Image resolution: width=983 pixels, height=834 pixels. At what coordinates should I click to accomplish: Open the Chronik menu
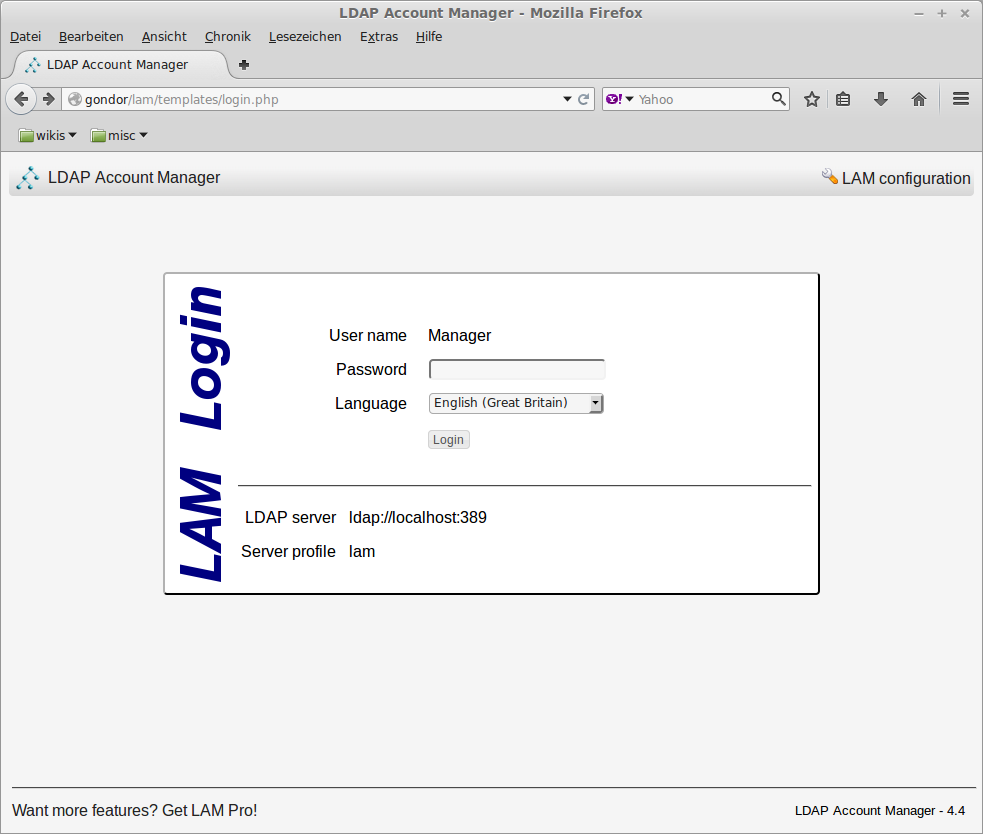227,36
